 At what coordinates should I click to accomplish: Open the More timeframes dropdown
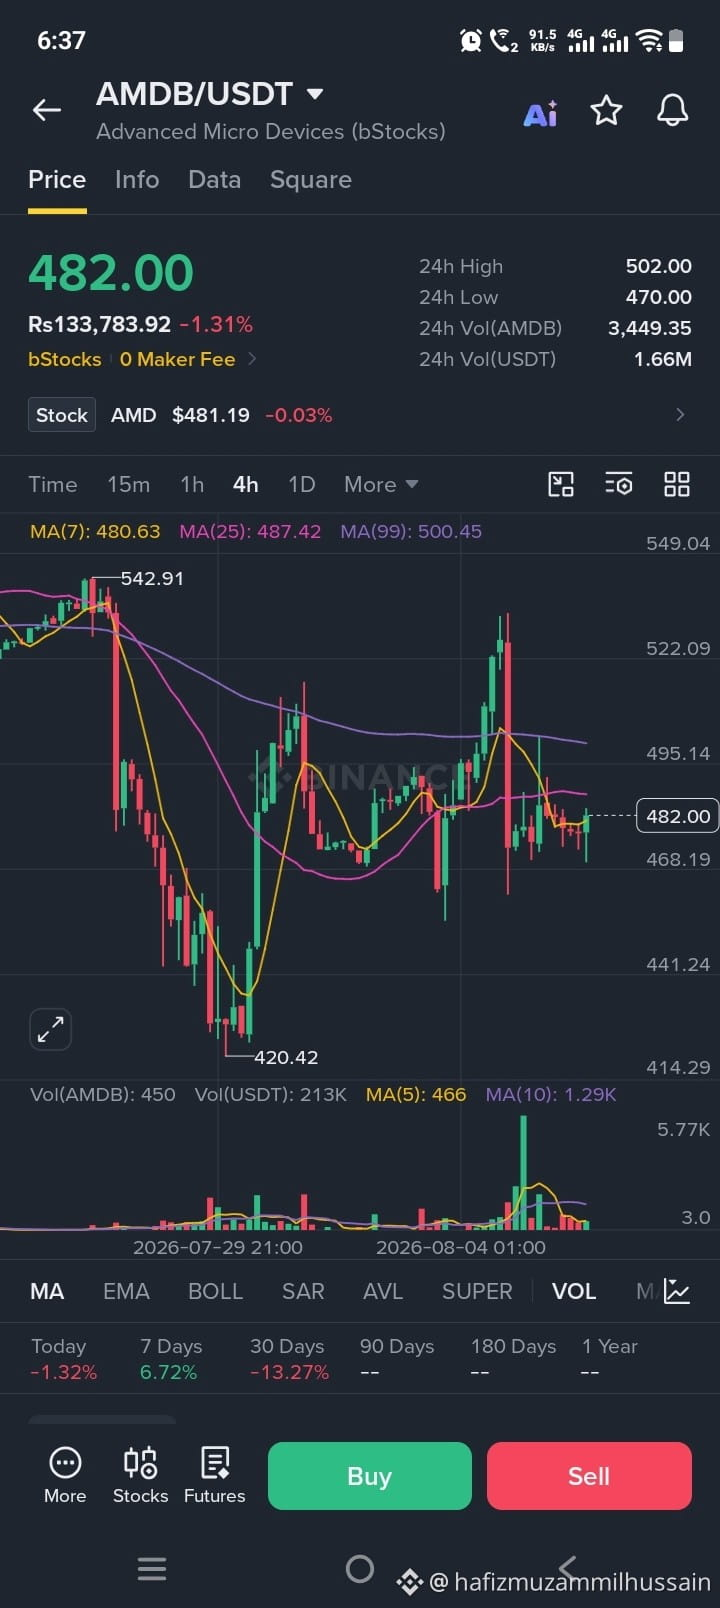381,484
